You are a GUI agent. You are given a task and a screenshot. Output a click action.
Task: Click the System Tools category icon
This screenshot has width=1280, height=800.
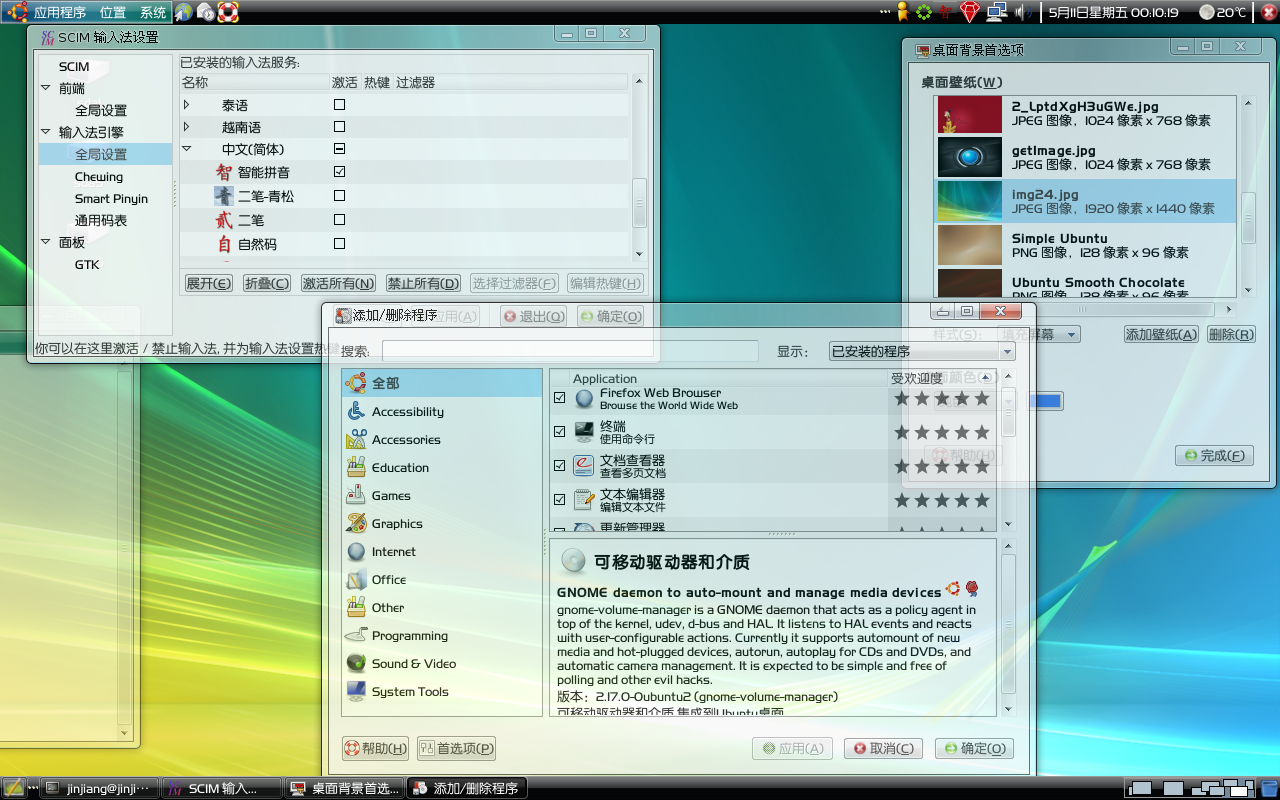click(x=356, y=691)
